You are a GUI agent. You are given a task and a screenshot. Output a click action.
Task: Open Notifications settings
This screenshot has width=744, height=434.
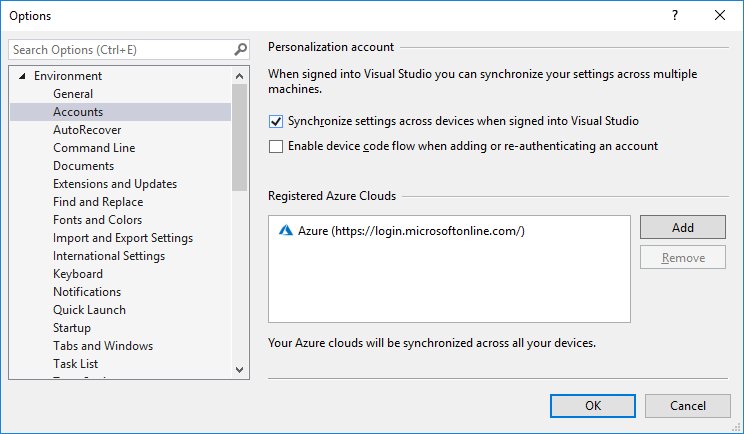pos(87,292)
